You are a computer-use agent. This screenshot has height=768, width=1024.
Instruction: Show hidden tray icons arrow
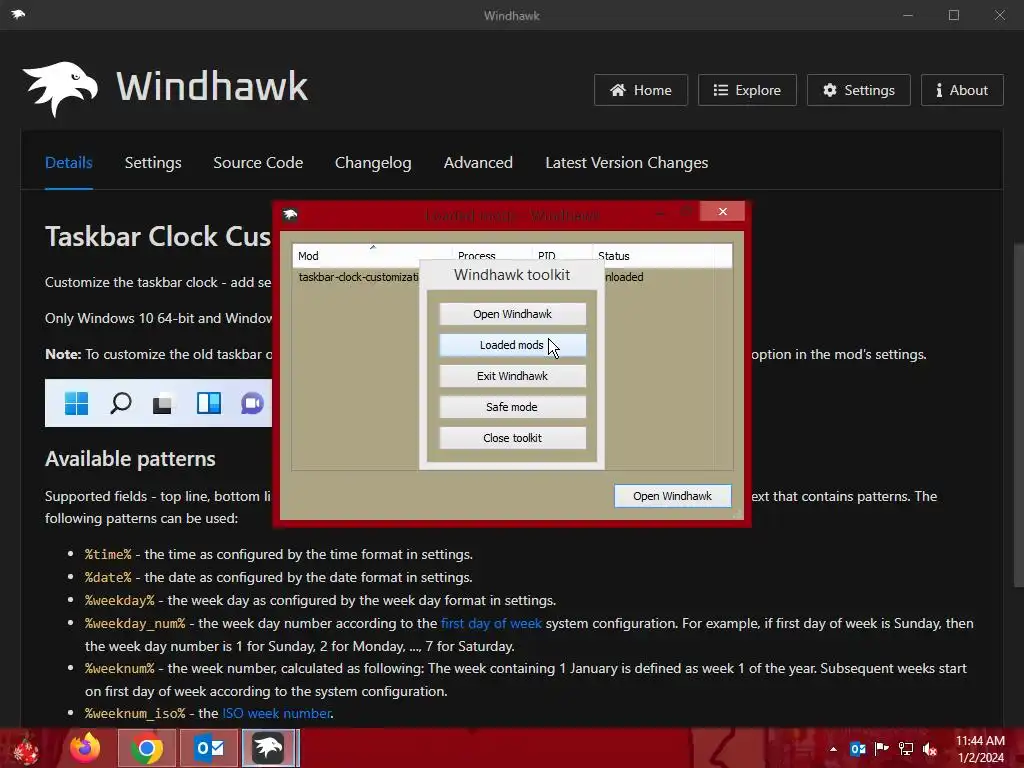(x=833, y=749)
